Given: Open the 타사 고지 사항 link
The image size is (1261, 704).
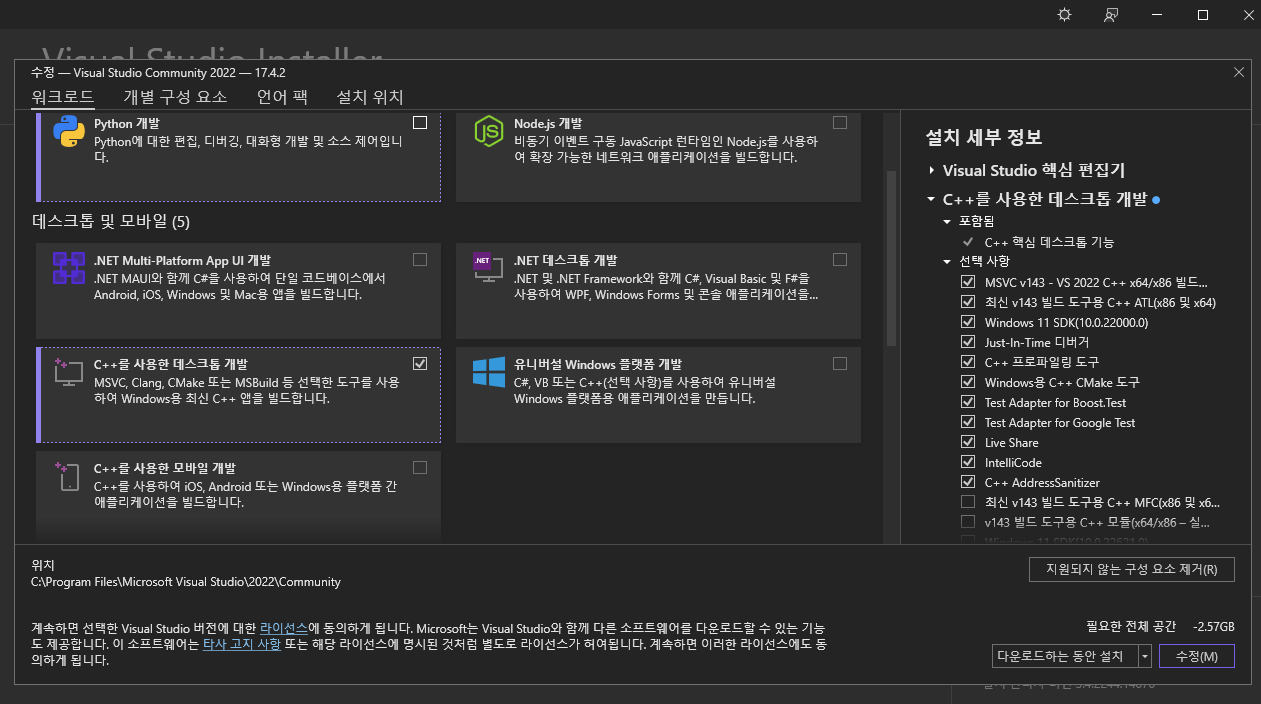Looking at the screenshot, I should point(242,645).
